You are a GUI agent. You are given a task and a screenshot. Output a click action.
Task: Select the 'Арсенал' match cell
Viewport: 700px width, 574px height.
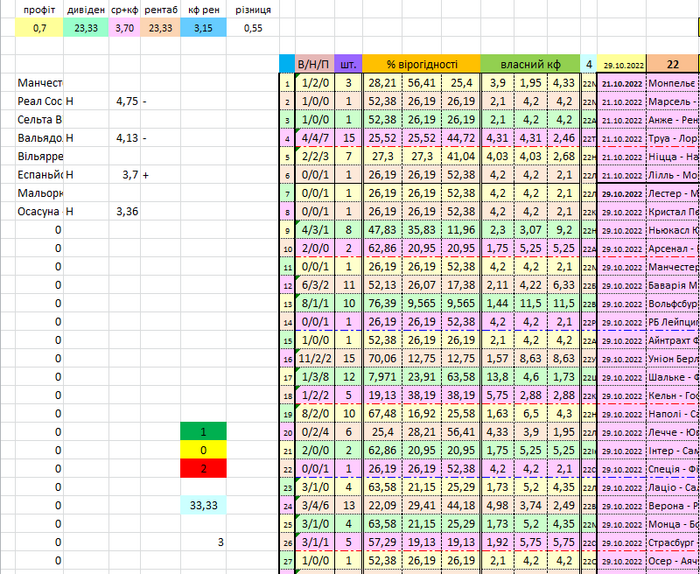coord(673,248)
